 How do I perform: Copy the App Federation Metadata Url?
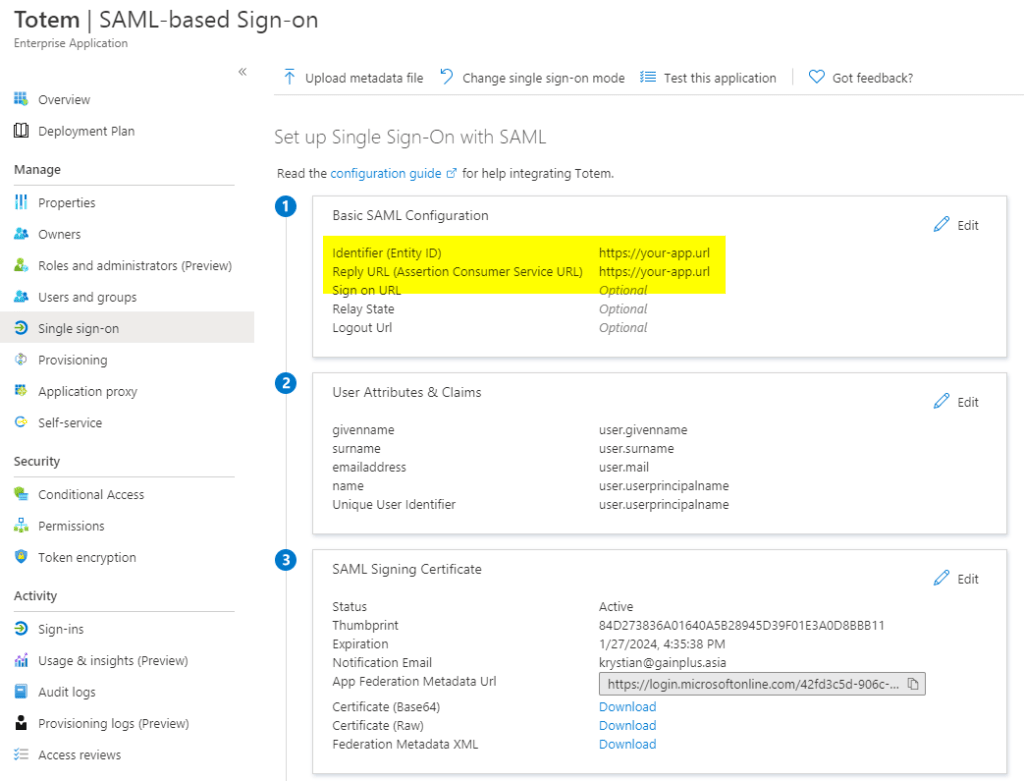(913, 684)
